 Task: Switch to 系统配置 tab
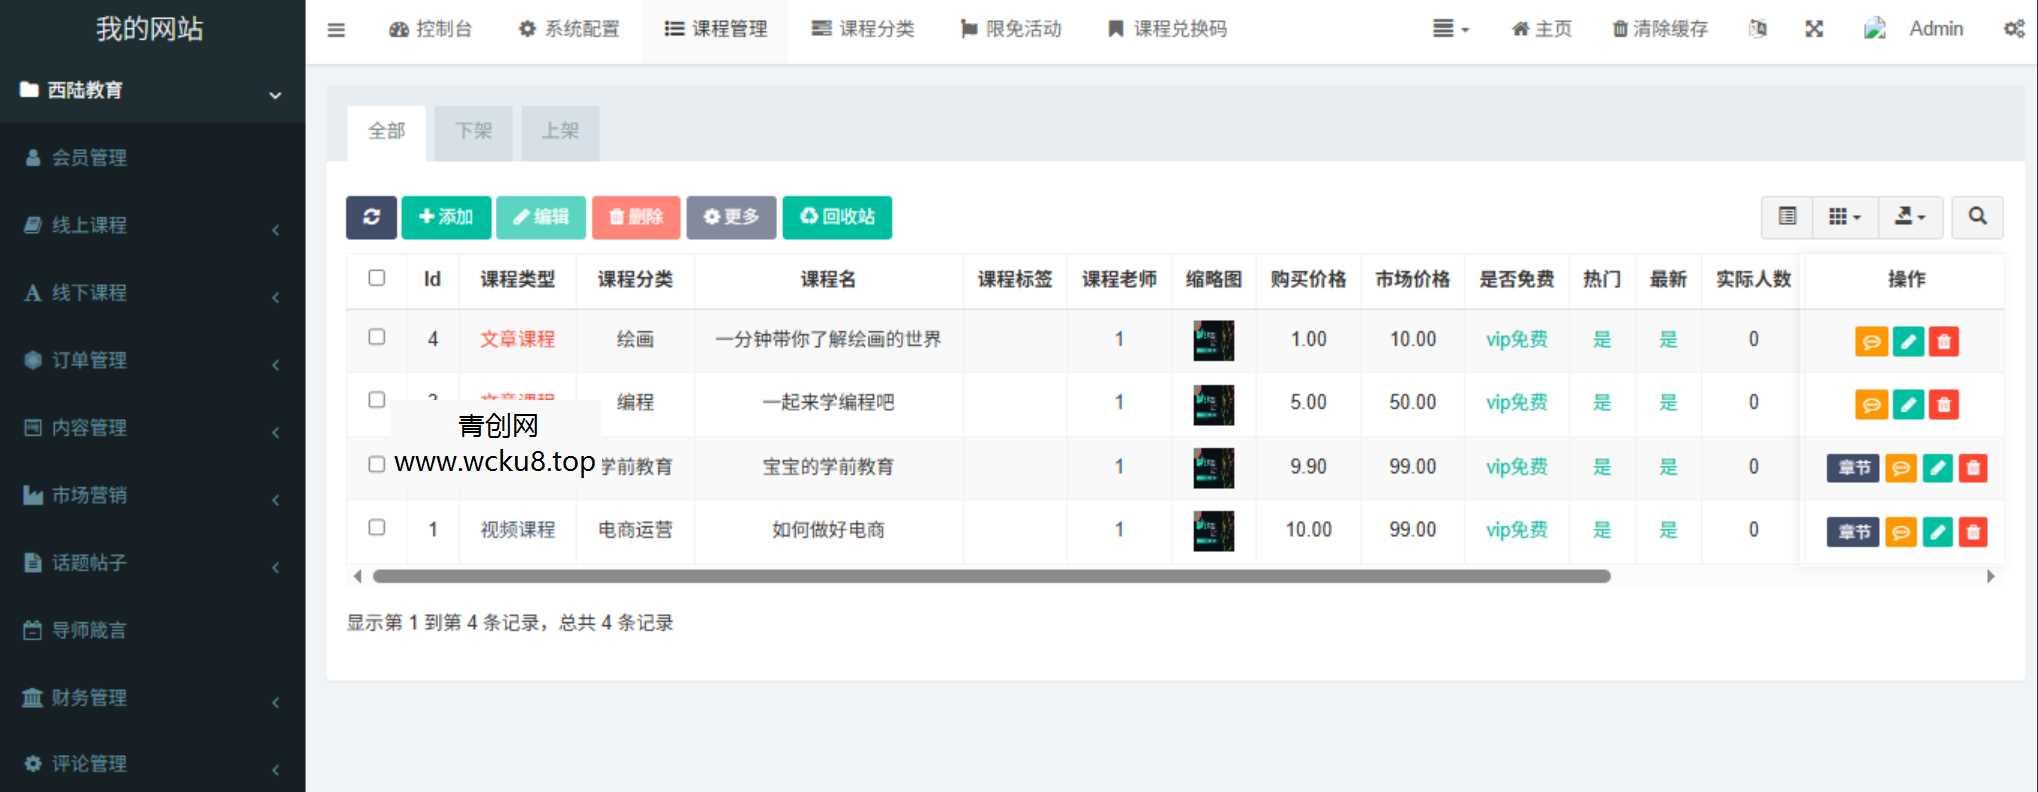click(x=569, y=29)
